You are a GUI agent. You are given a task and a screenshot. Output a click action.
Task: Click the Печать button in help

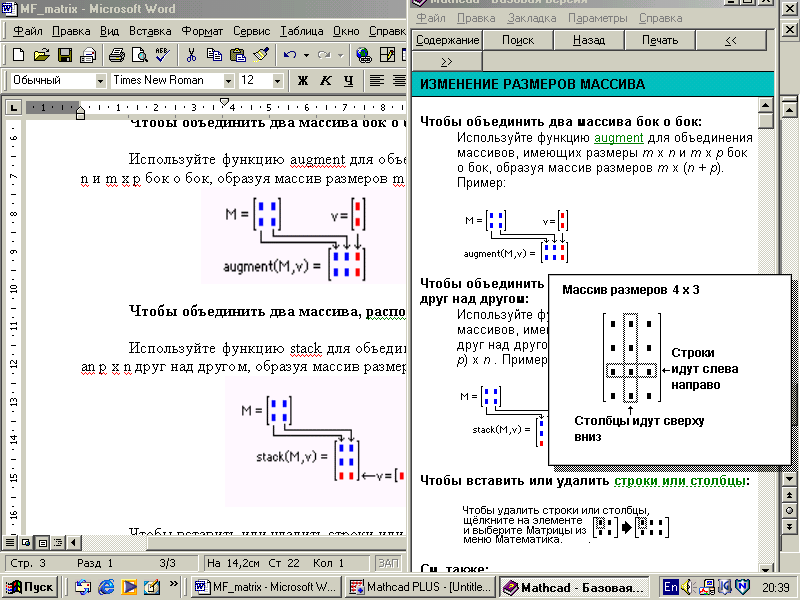coord(660,40)
